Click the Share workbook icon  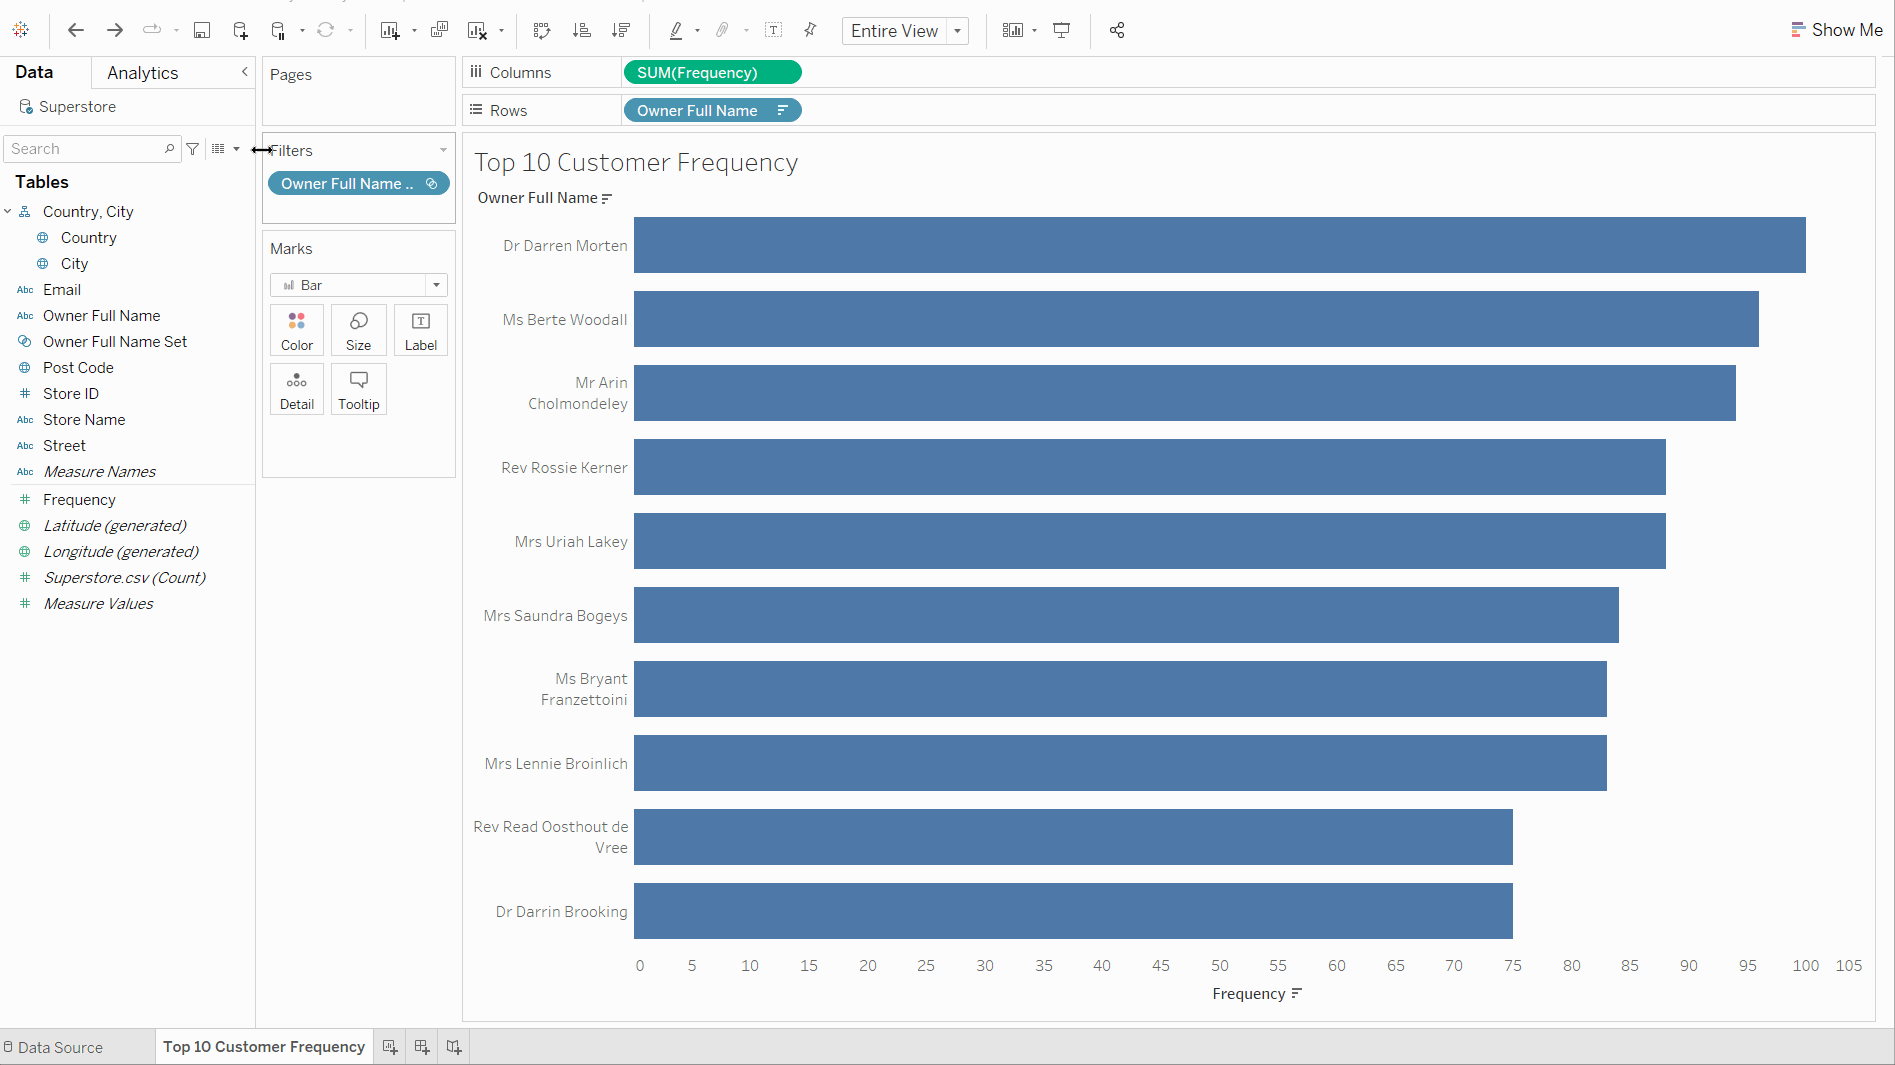point(1117,30)
